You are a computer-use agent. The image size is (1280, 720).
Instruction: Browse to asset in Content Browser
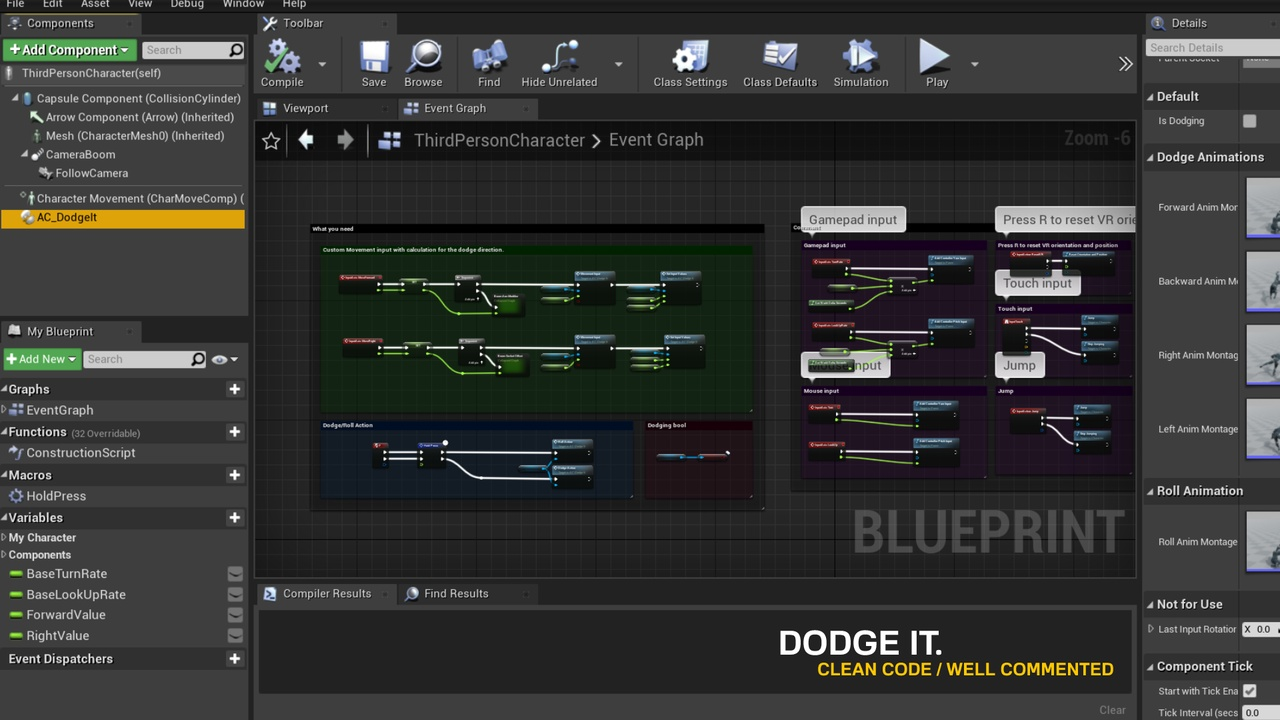[x=423, y=64]
